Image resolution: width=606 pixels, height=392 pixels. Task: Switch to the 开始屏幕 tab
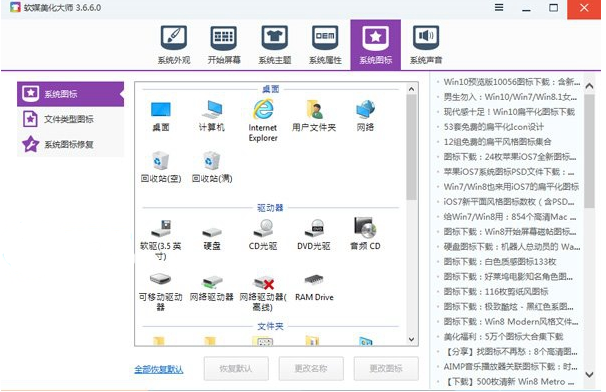224,45
